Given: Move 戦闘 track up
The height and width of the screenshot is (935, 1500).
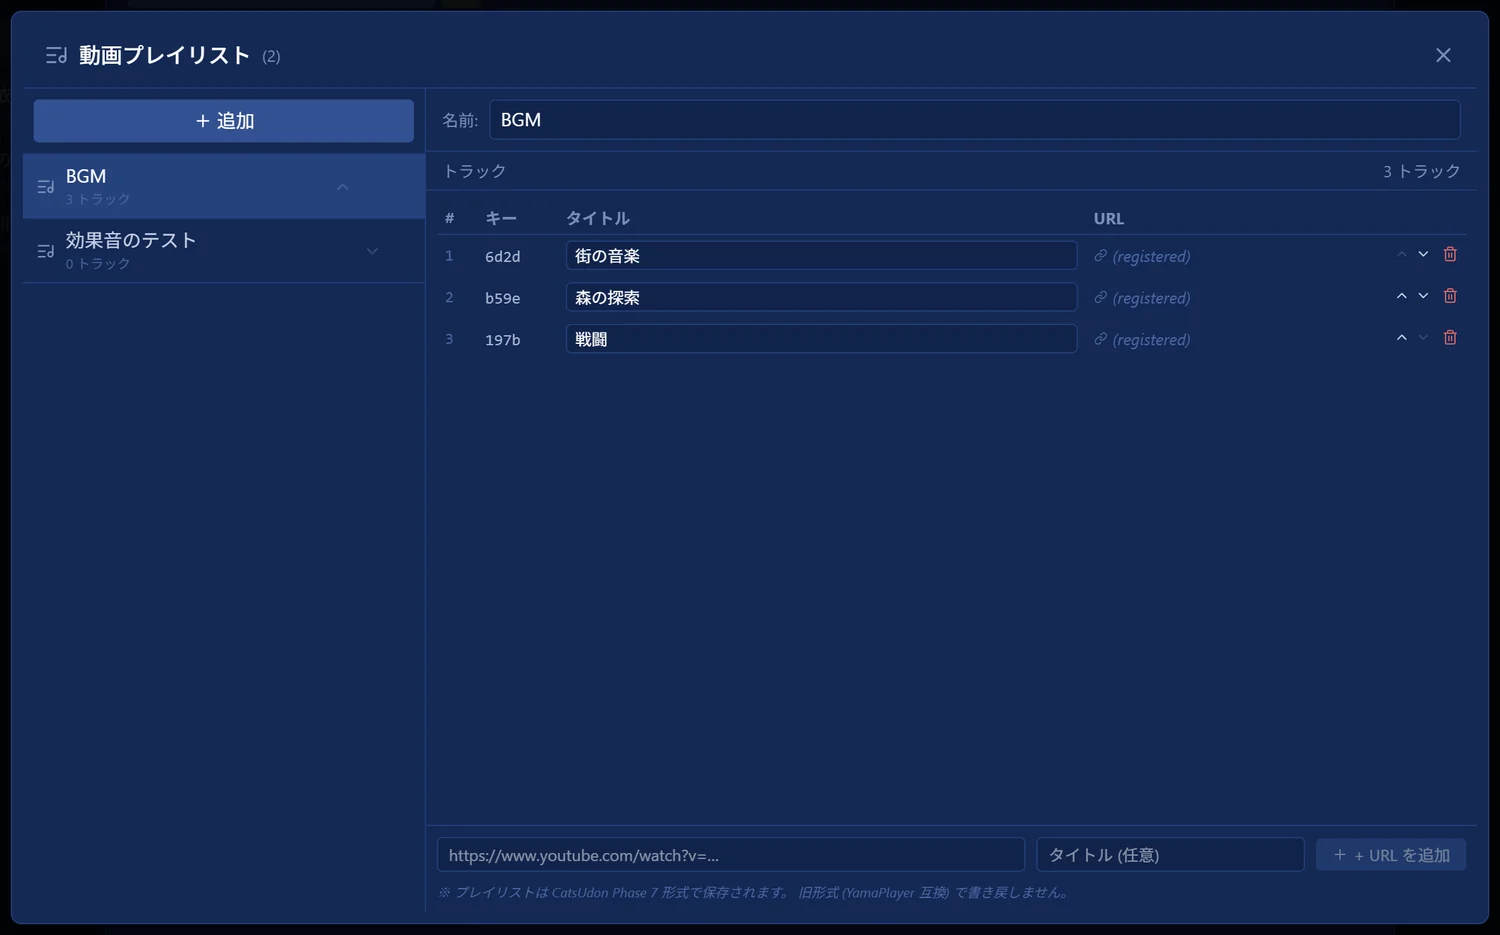Looking at the screenshot, I should pos(1401,338).
